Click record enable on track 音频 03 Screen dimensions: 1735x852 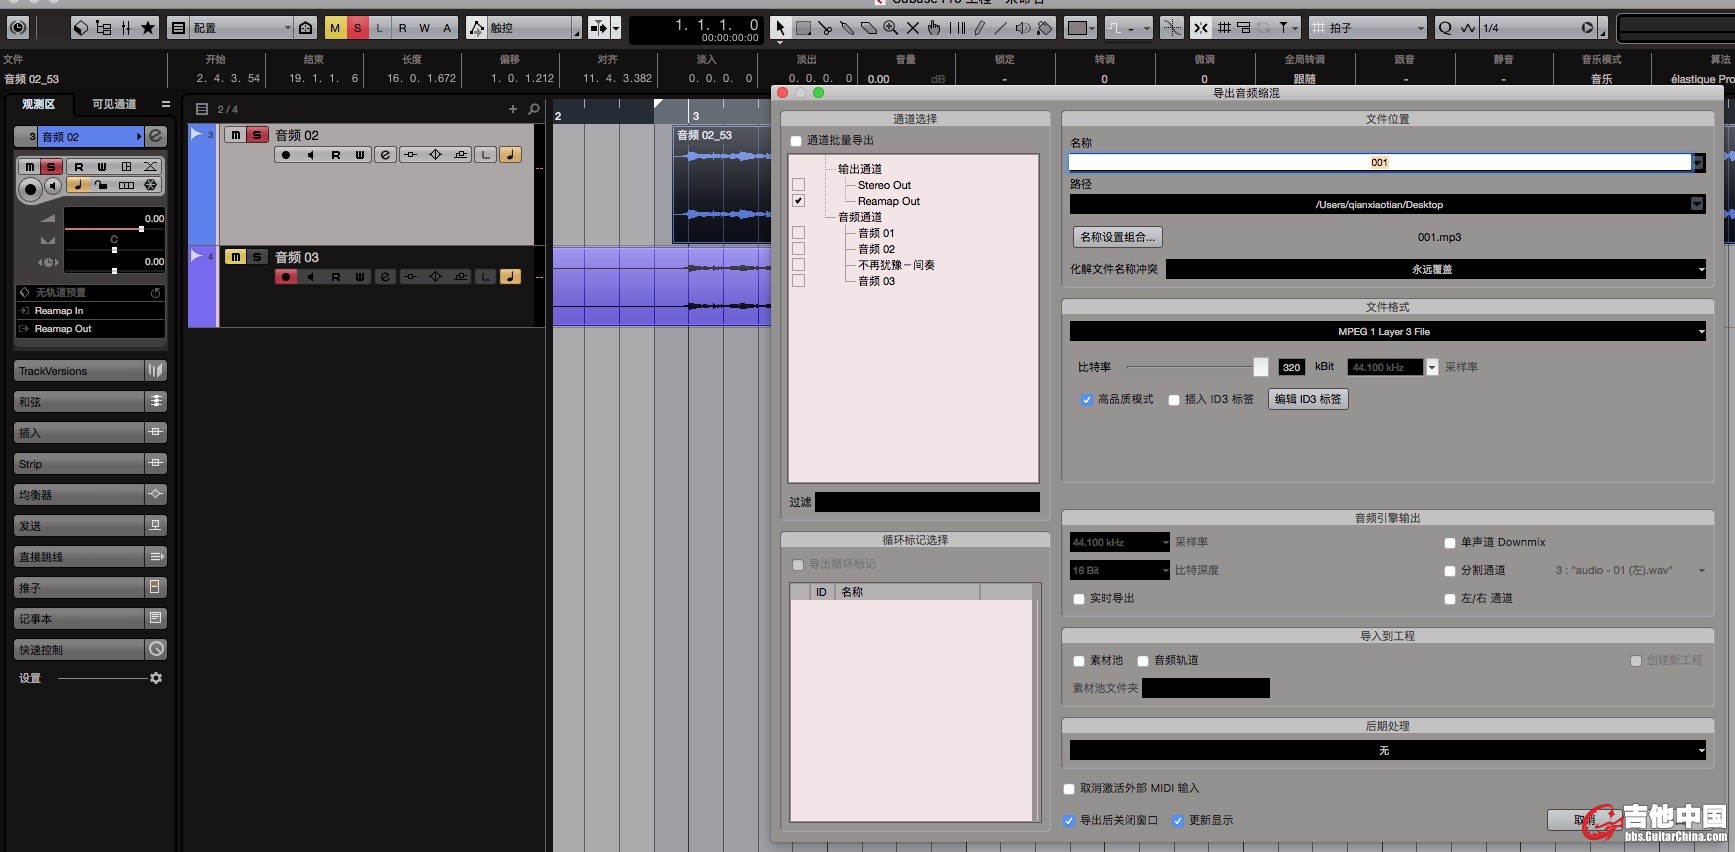click(x=286, y=277)
